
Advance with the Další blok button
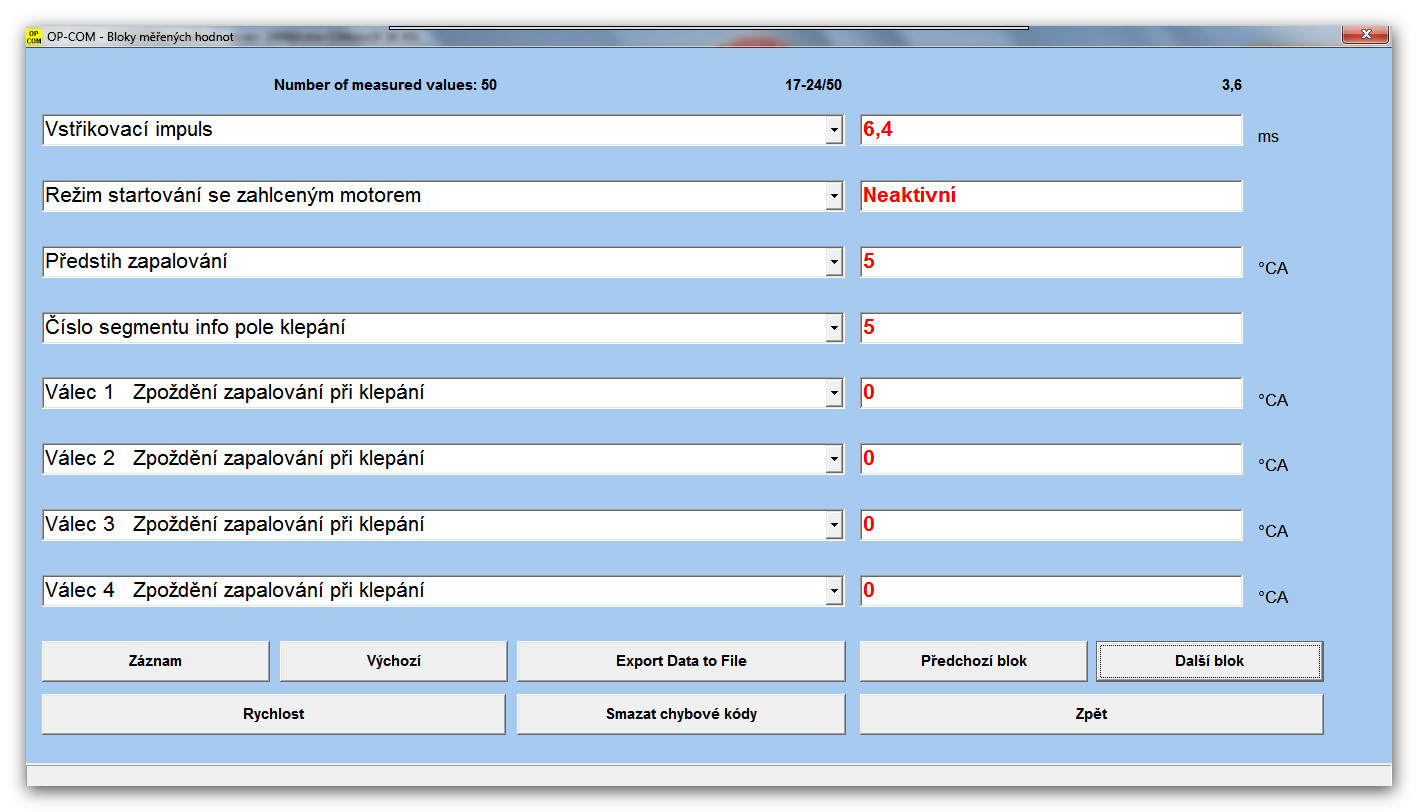tap(1209, 661)
